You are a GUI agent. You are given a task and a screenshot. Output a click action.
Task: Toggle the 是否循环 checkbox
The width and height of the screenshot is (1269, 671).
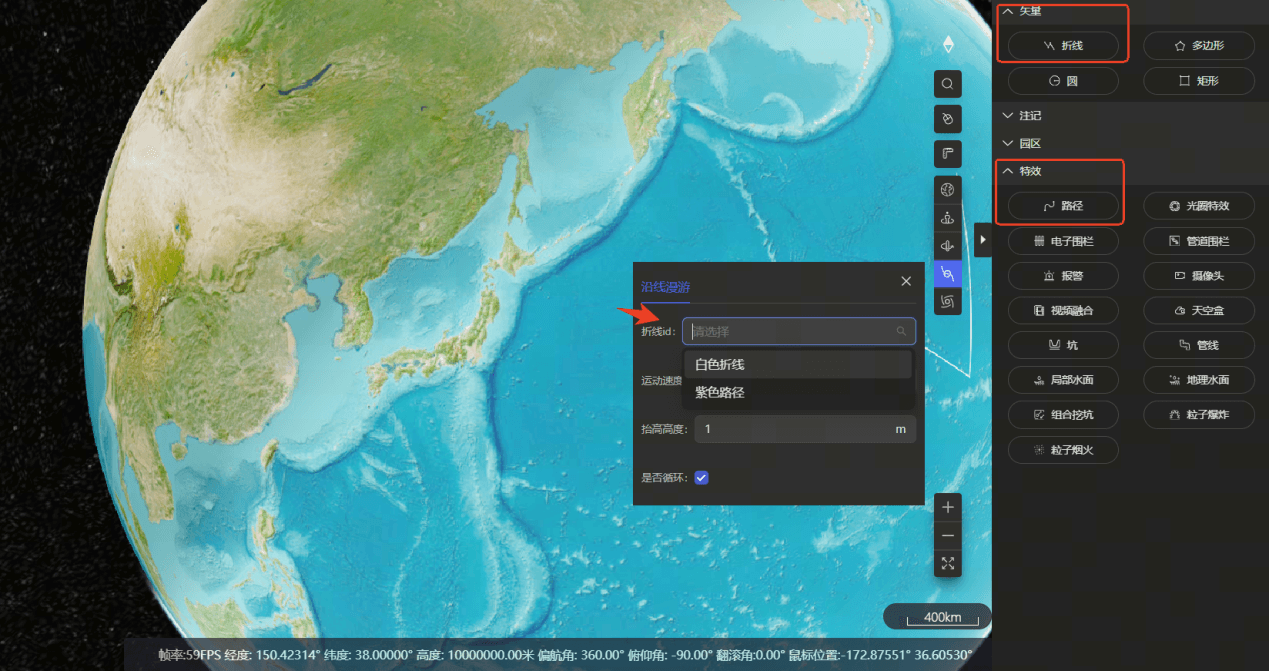pyautogui.click(x=701, y=478)
